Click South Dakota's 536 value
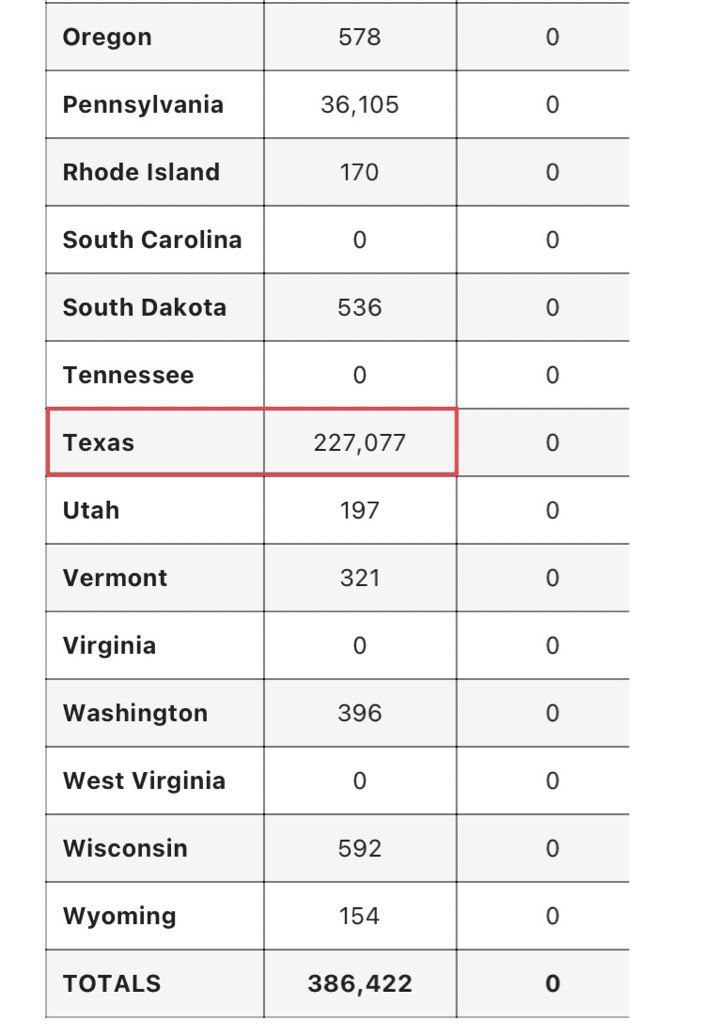 pos(359,307)
